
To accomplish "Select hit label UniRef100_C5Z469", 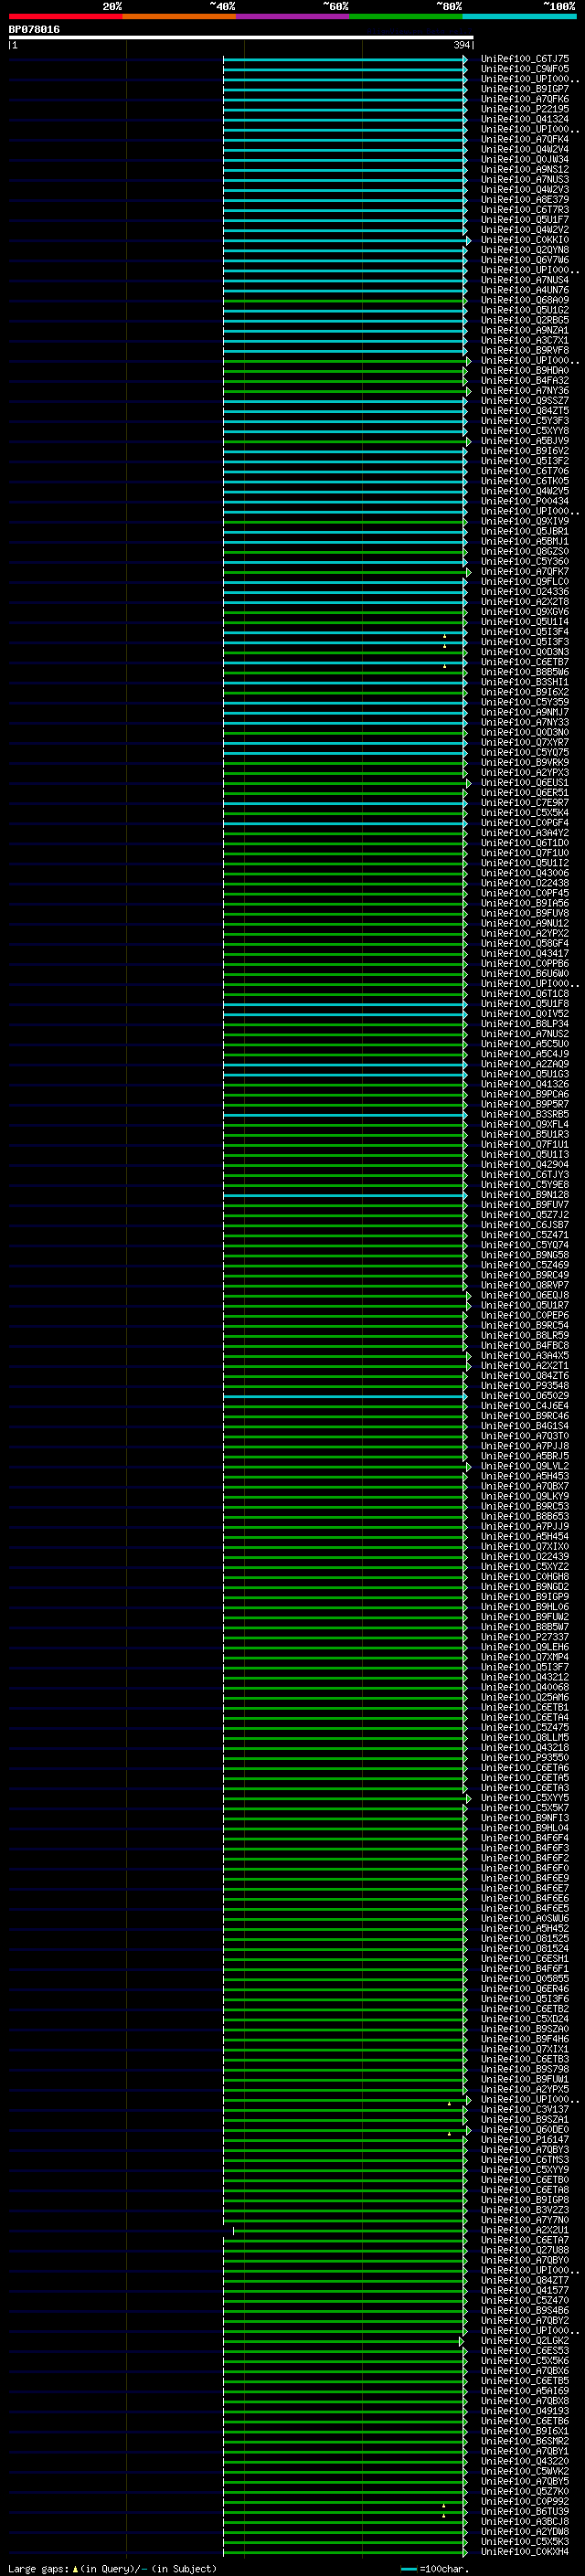I will coord(524,1265).
